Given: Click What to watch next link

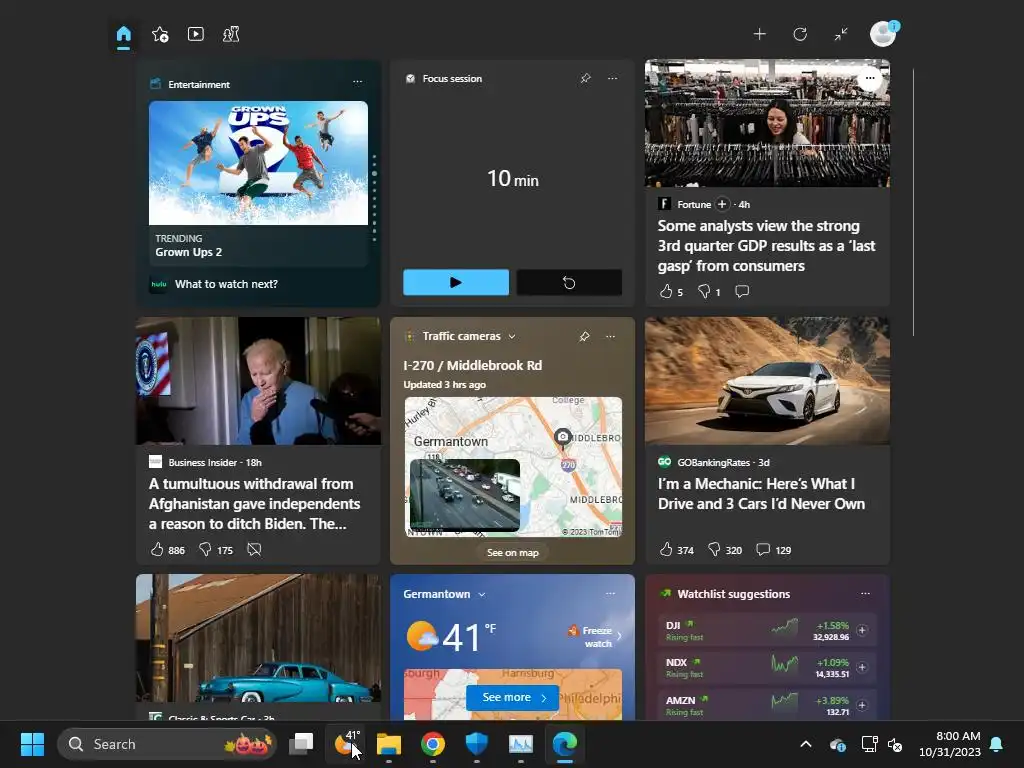Looking at the screenshot, I should click(x=226, y=284).
